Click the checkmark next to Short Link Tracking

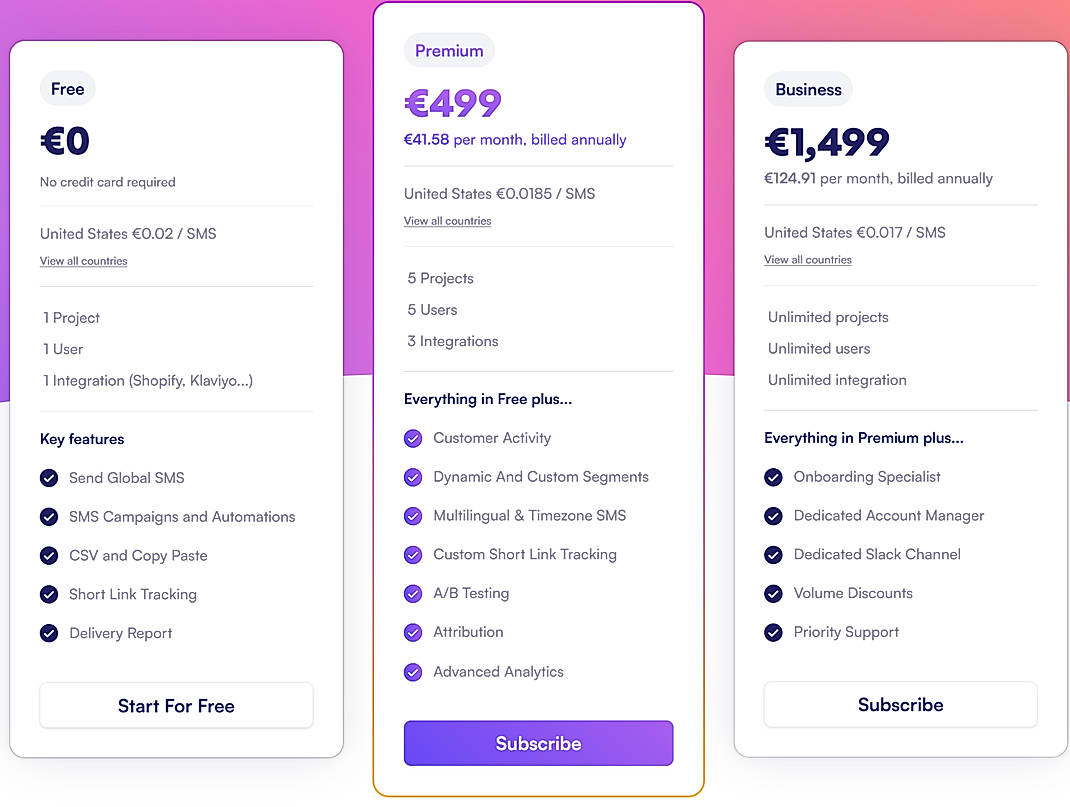click(49, 594)
